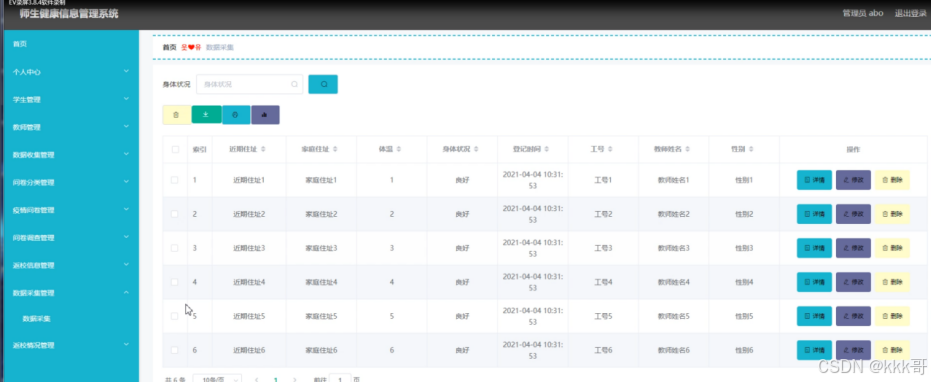
Task: Click the cyan search magnifier button
Action: click(323, 84)
